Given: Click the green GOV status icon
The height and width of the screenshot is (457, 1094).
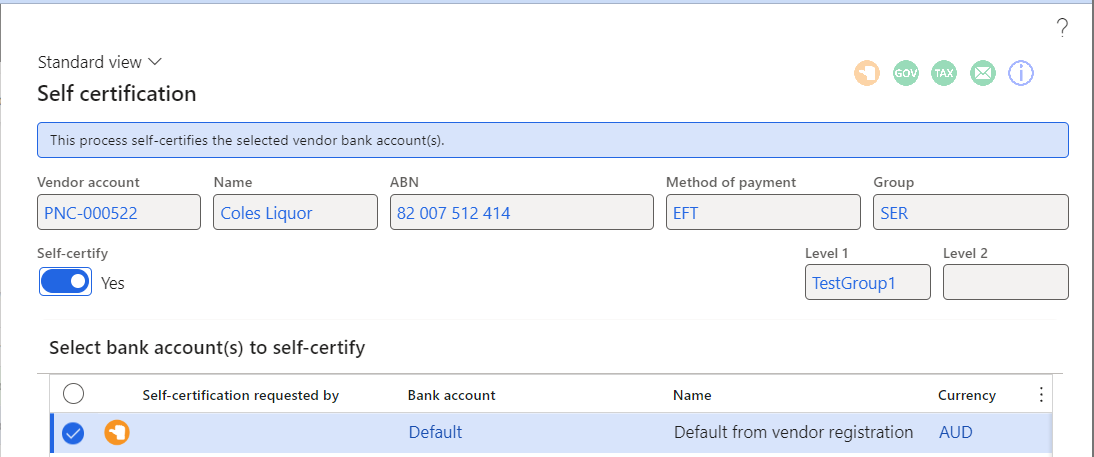Looking at the screenshot, I should coord(906,73).
